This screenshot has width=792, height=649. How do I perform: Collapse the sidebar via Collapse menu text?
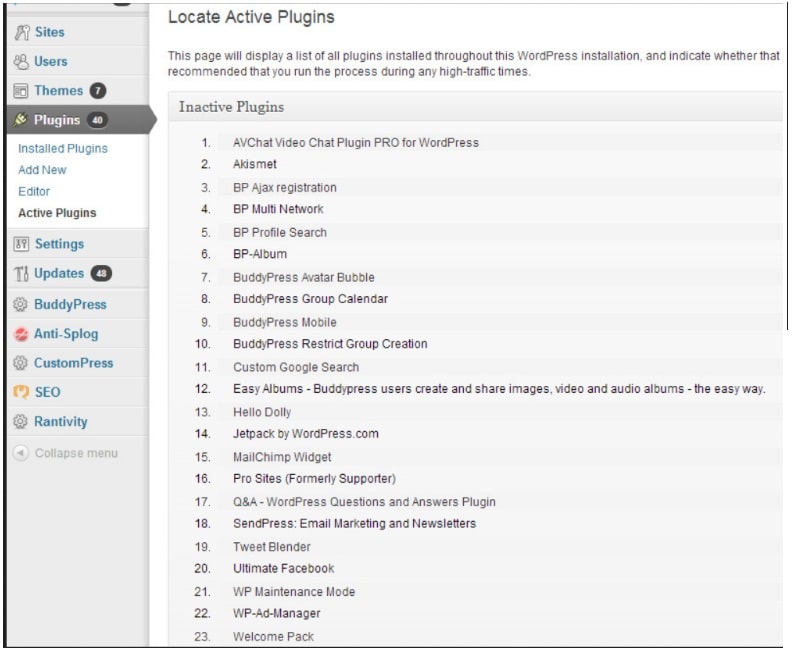(76, 453)
